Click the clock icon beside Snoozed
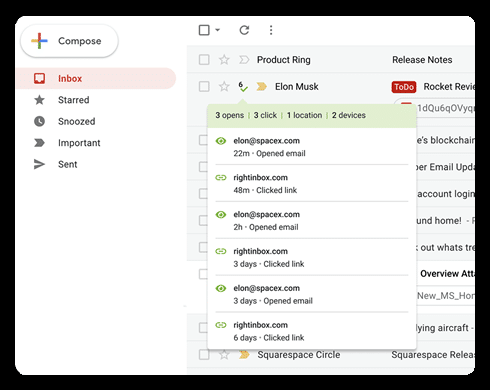Image resolution: width=490 pixels, height=390 pixels. tap(39, 121)
